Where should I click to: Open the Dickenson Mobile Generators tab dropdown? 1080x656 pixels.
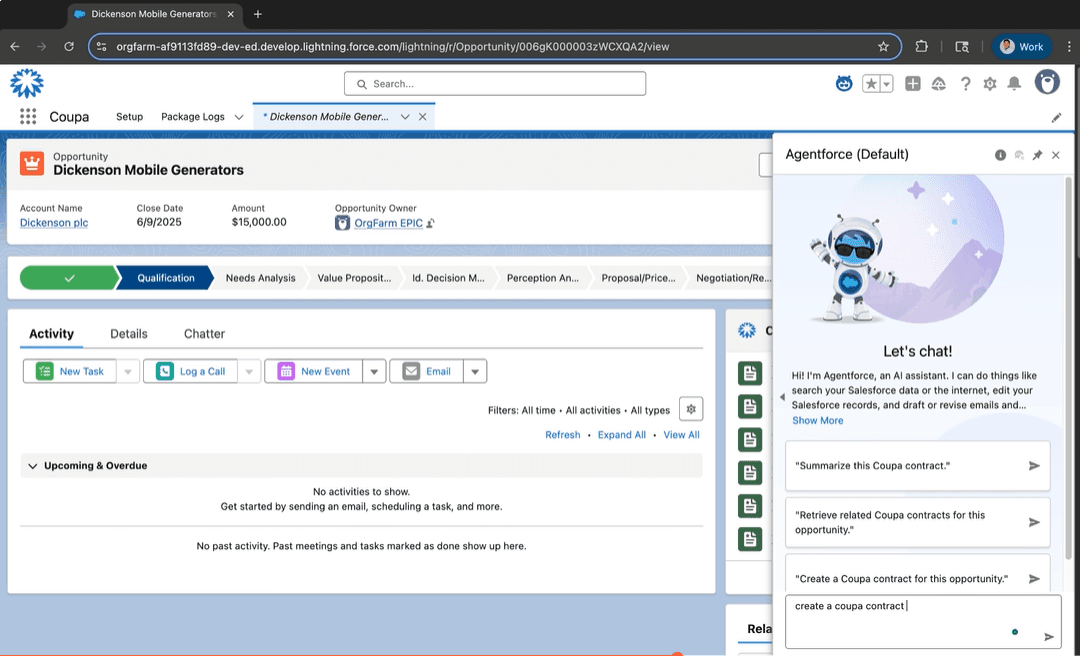coord(405,117)
